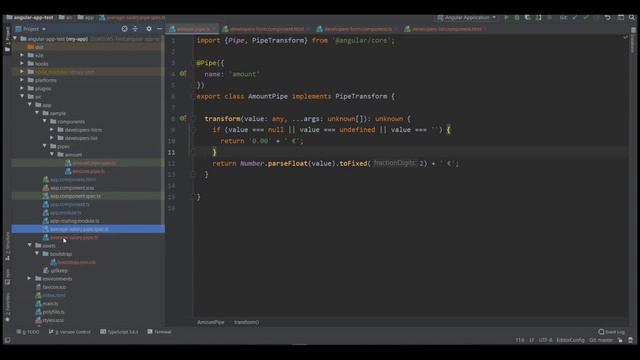Viewport: 640px width, 360px height.
Task: Collapse the assets folder
Action: [30, 245]
